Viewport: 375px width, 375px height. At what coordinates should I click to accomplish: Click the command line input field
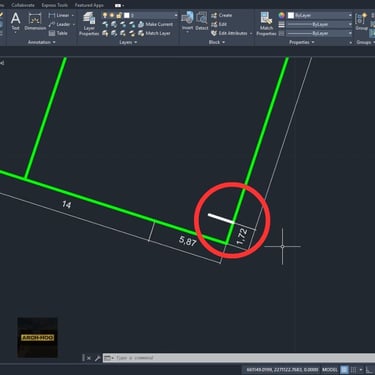coord(239,358)
